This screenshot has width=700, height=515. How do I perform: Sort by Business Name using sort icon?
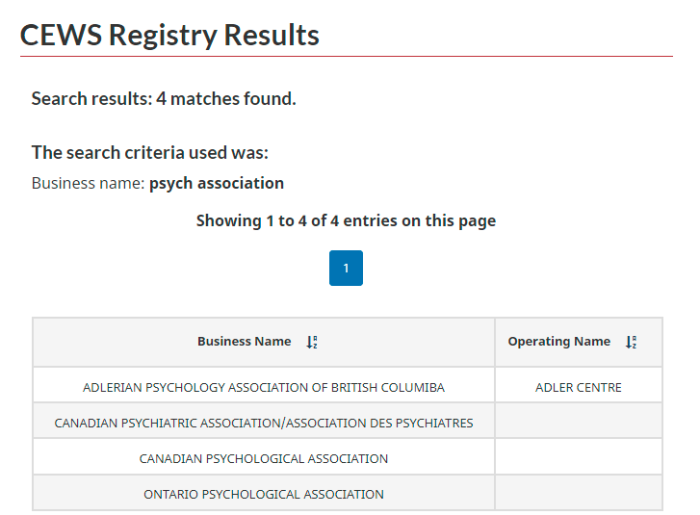312,342
